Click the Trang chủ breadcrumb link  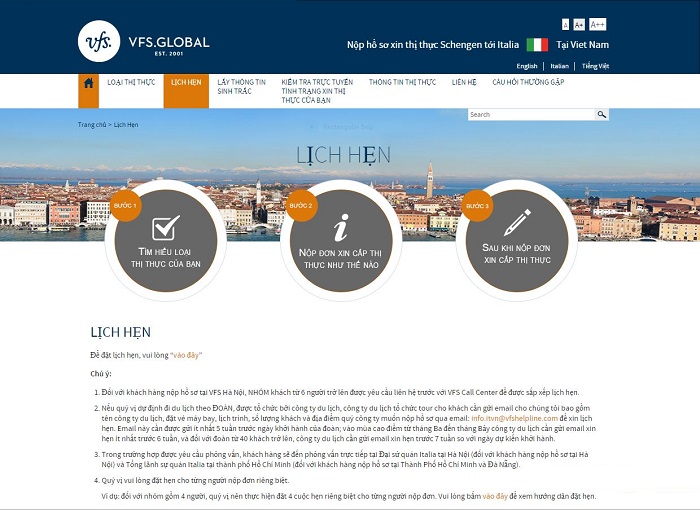coord(91,125)
